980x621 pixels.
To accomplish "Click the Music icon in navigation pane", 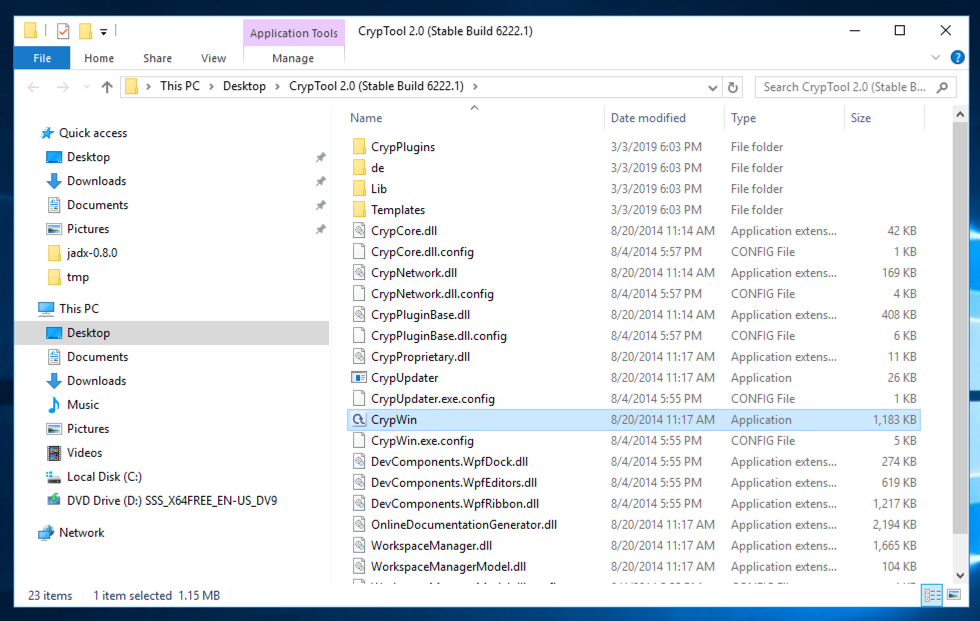I will pyautogui.click(x=54, y=405).
